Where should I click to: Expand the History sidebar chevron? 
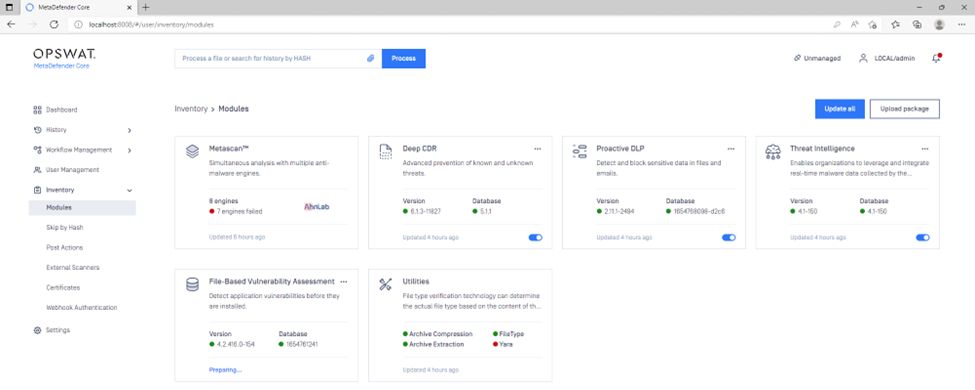pyautogui.click(x=129, y=130)
